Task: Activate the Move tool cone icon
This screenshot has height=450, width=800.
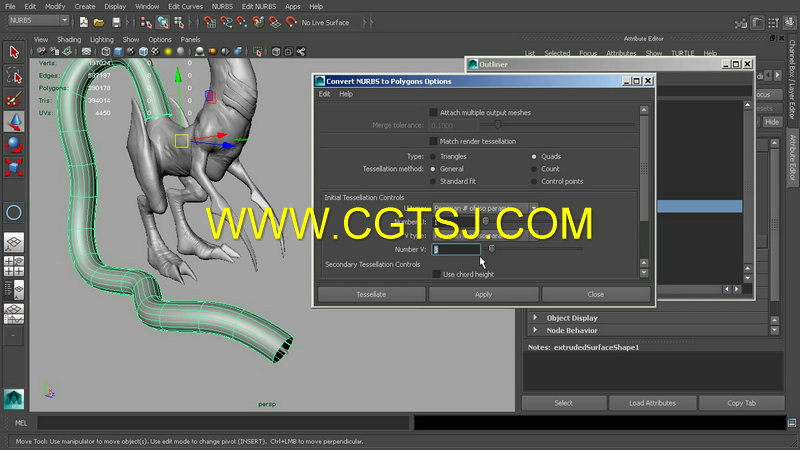Action: (x=14, y=122)
